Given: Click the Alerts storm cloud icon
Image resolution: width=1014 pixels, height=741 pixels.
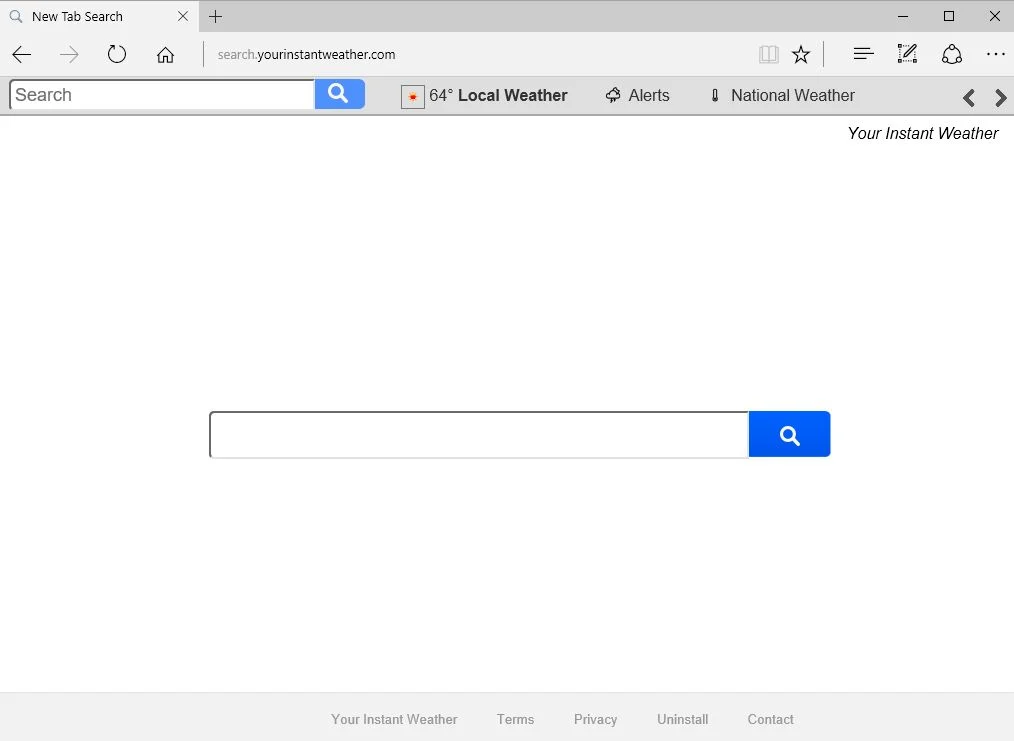Looking at the screenshot, I should click(x=613, y=96).
